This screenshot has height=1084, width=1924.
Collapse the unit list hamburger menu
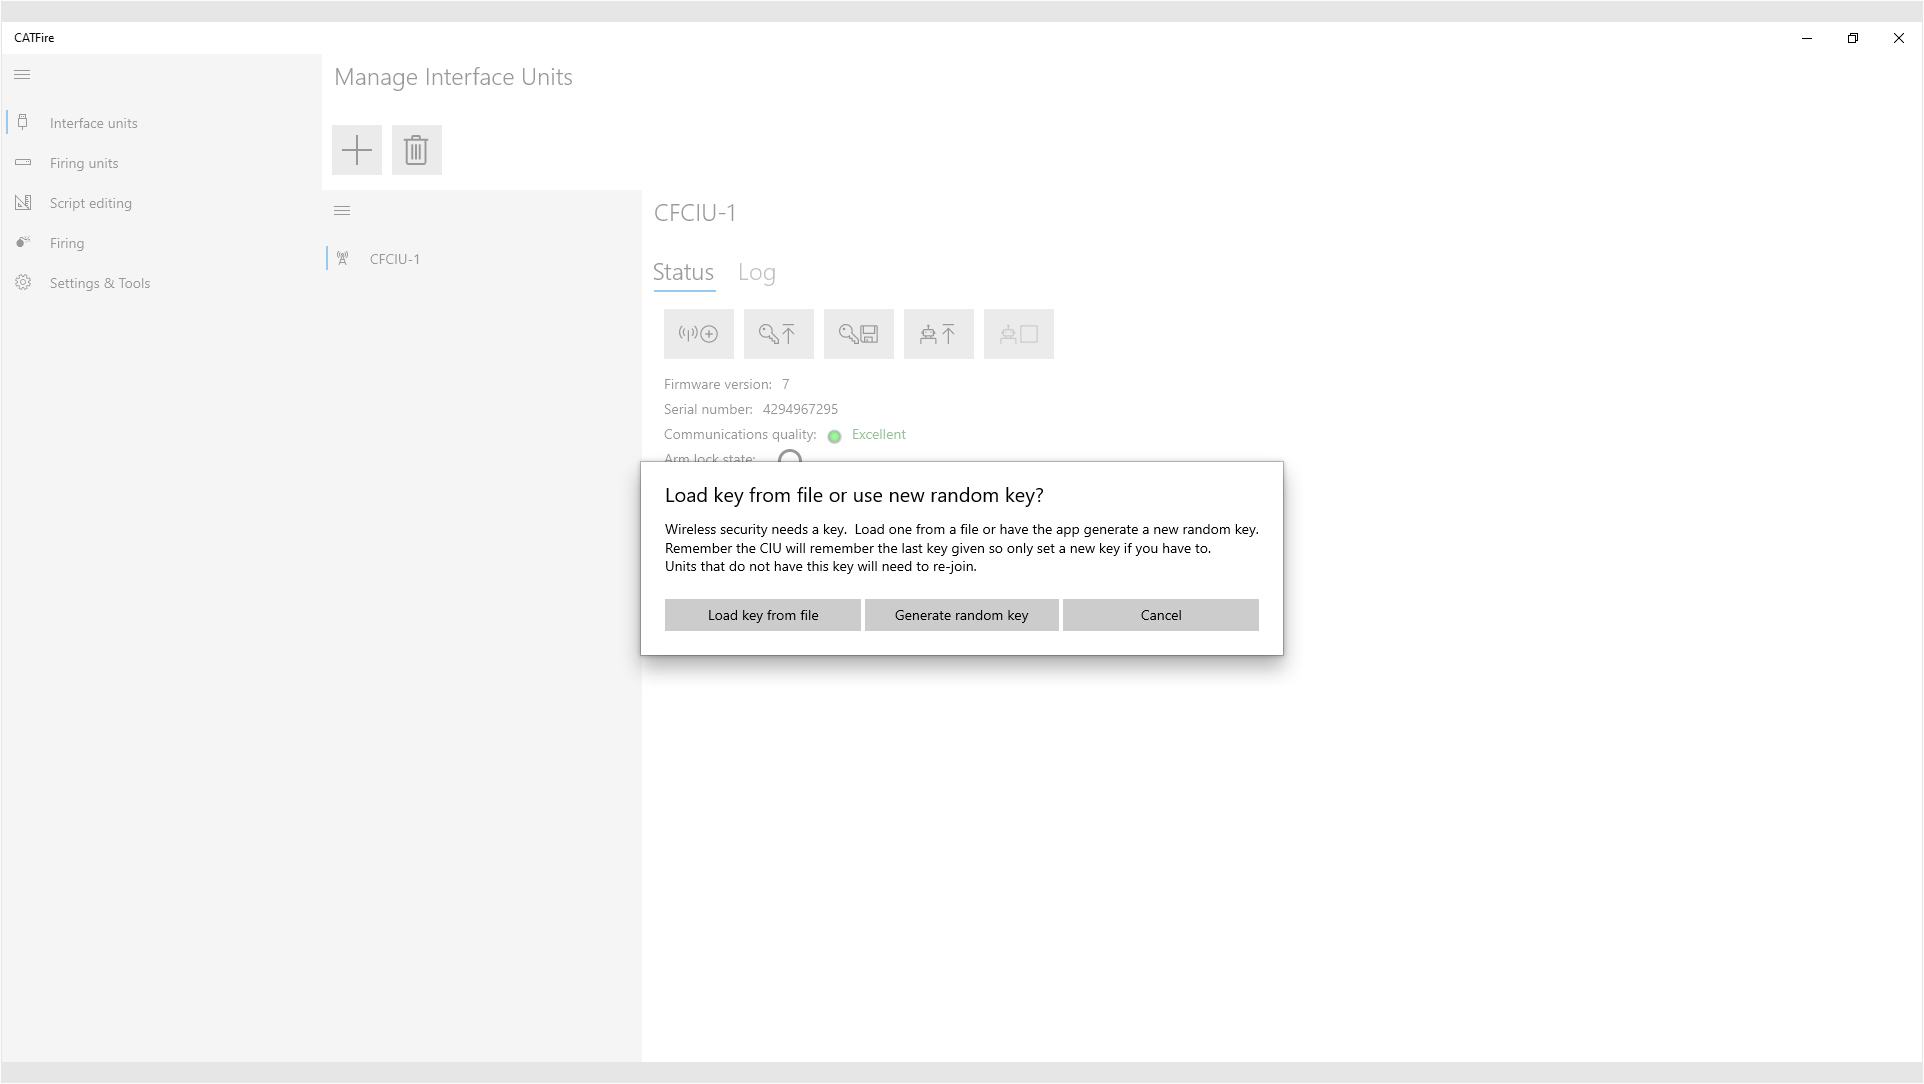[342, 211]
